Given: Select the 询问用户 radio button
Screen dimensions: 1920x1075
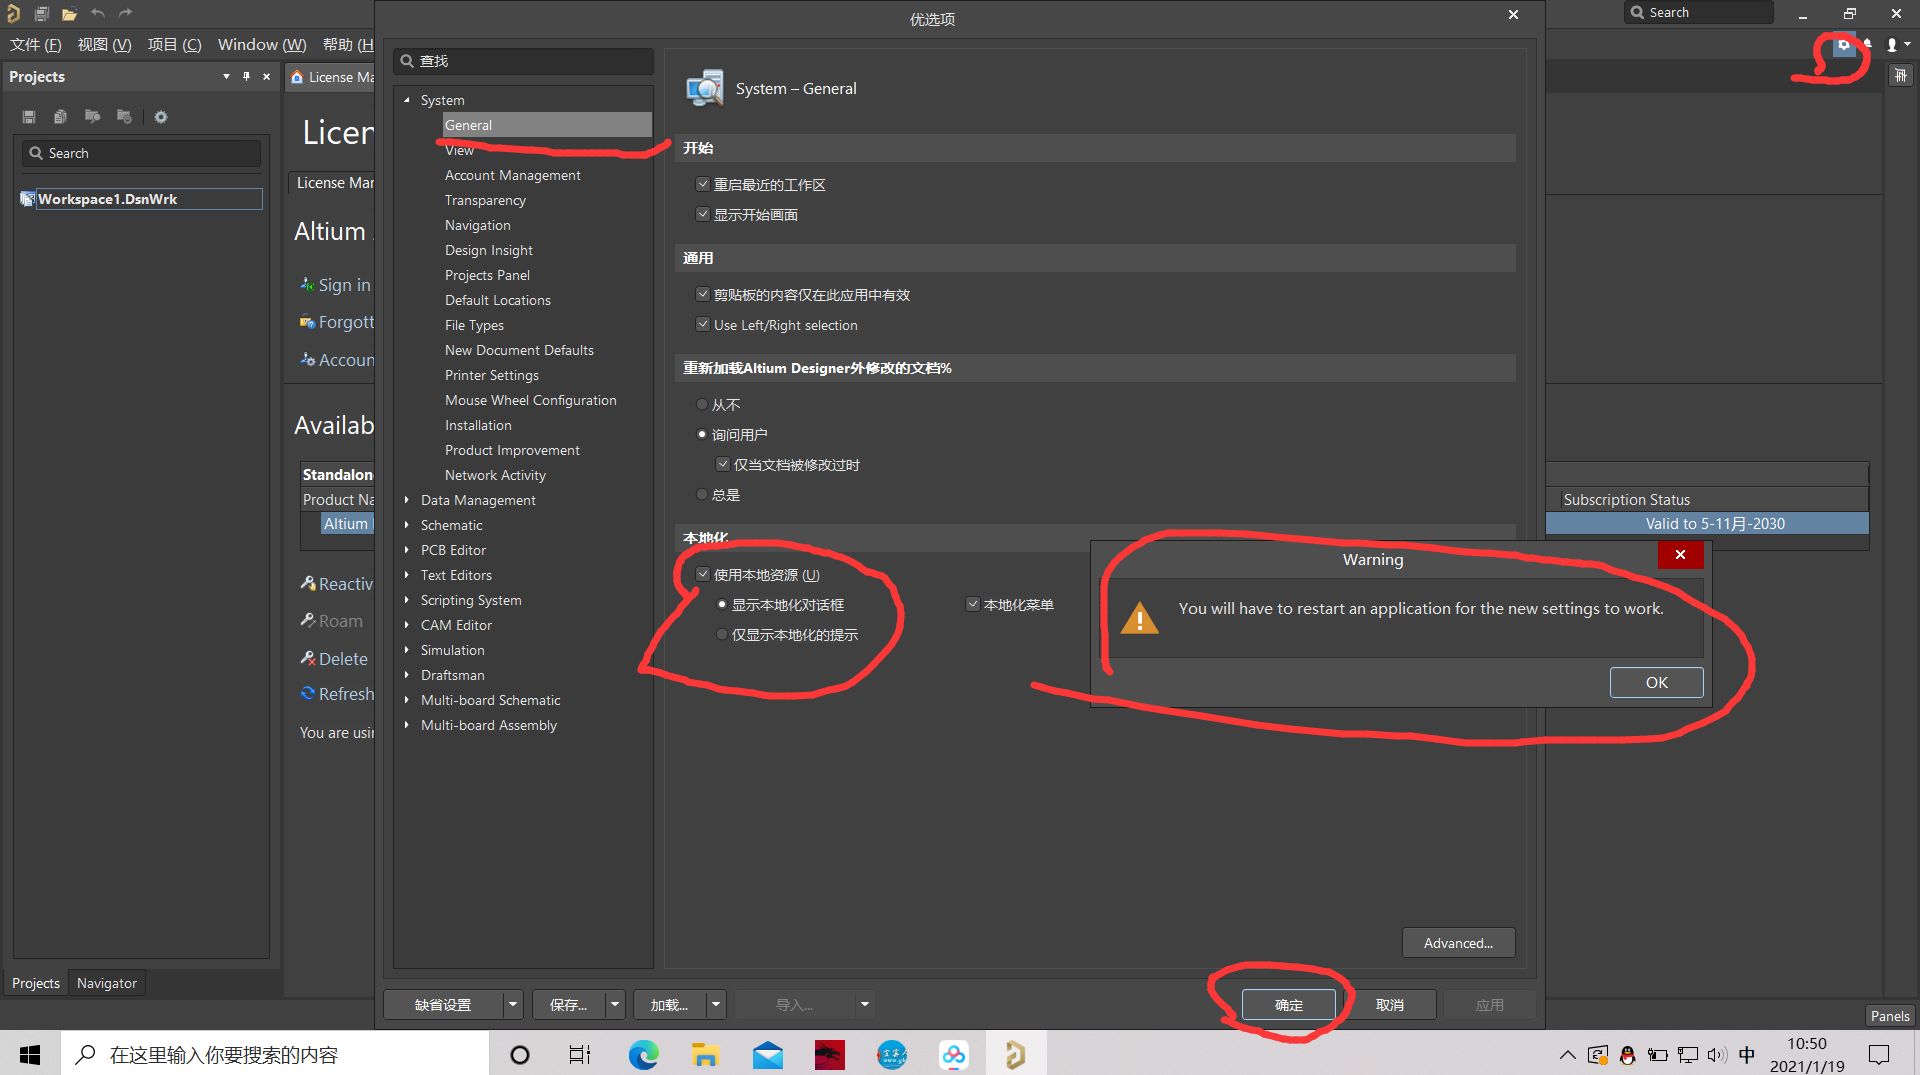Looking at the screenshot, I should pyautogui.click(x=702, y=434).
